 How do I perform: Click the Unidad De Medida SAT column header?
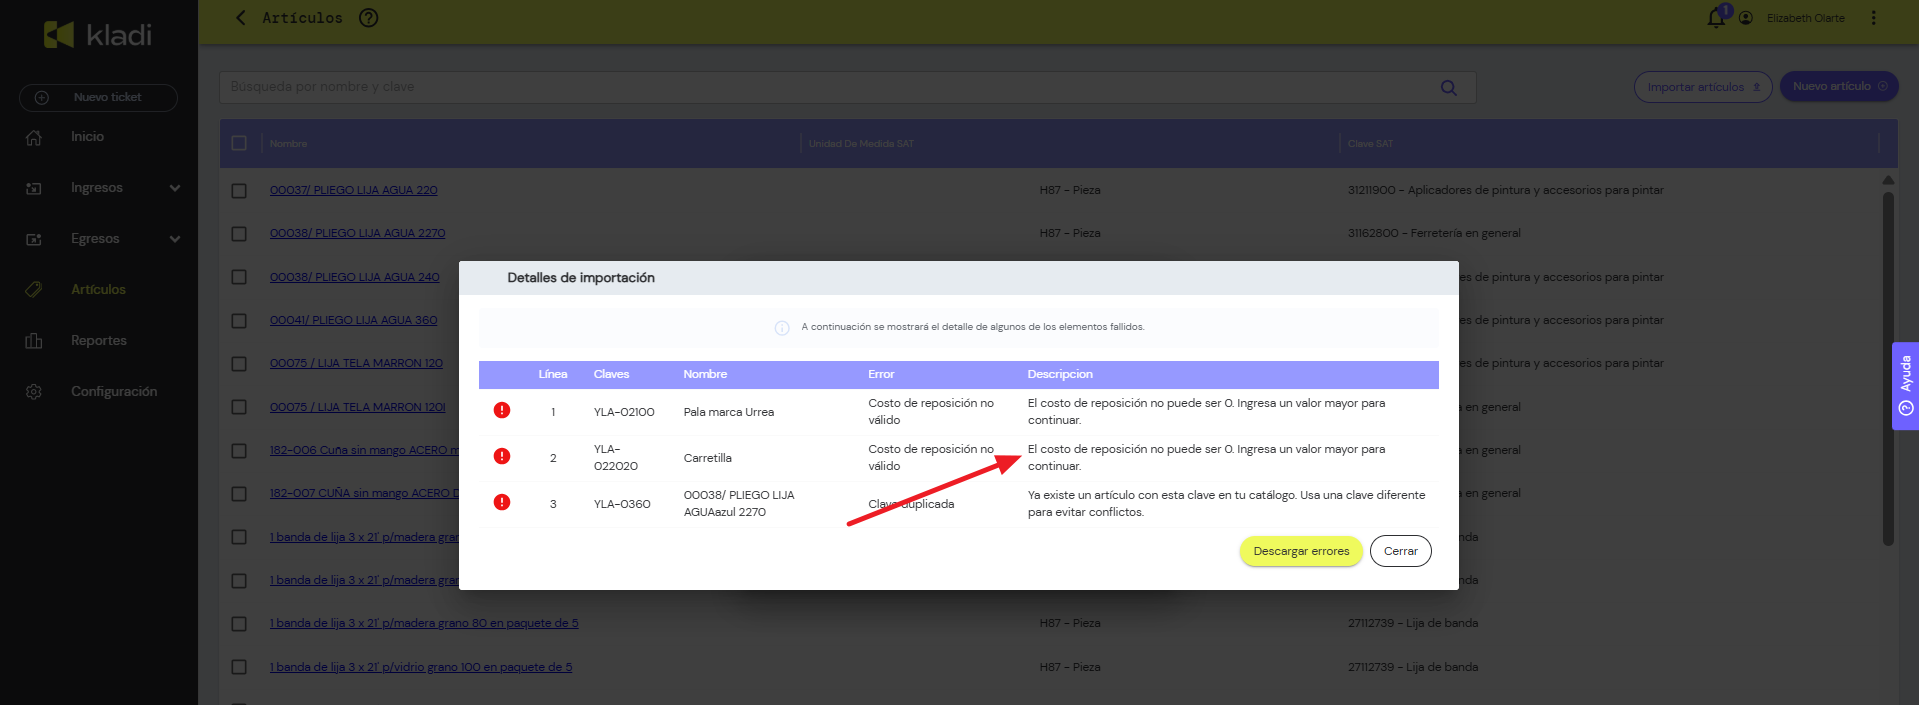click(861, 144)
